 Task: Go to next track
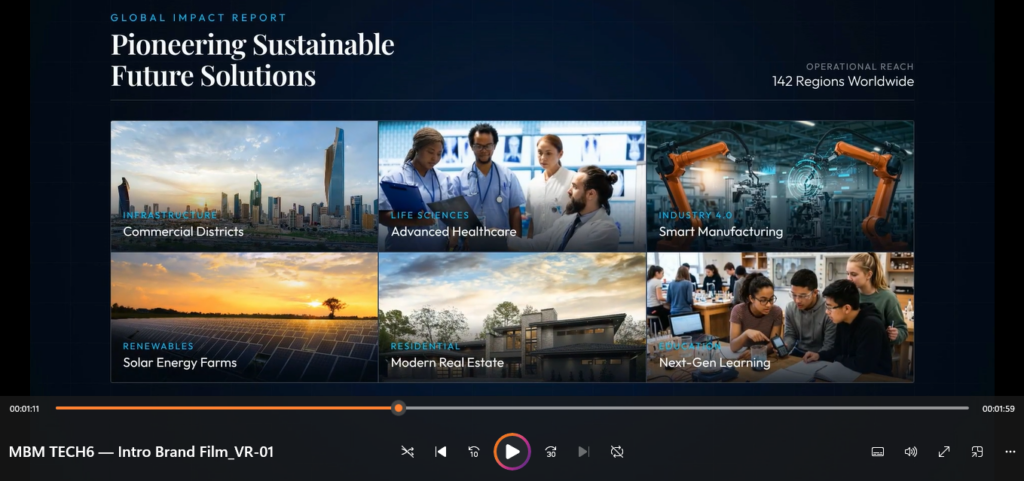point(584,452)
